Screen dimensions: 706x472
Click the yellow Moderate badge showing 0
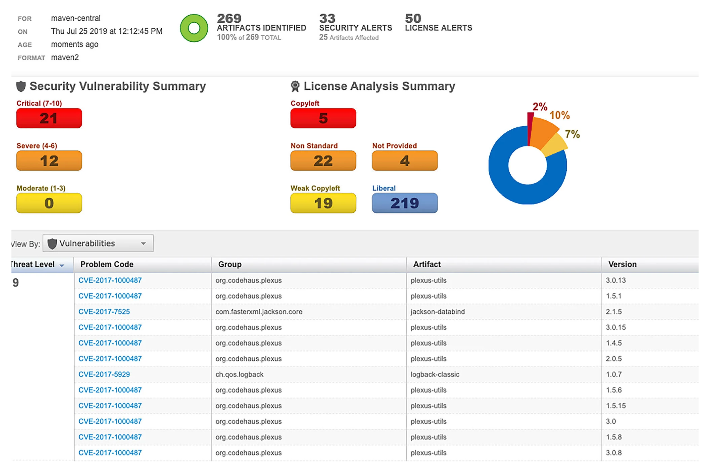[x=49, y=203]
